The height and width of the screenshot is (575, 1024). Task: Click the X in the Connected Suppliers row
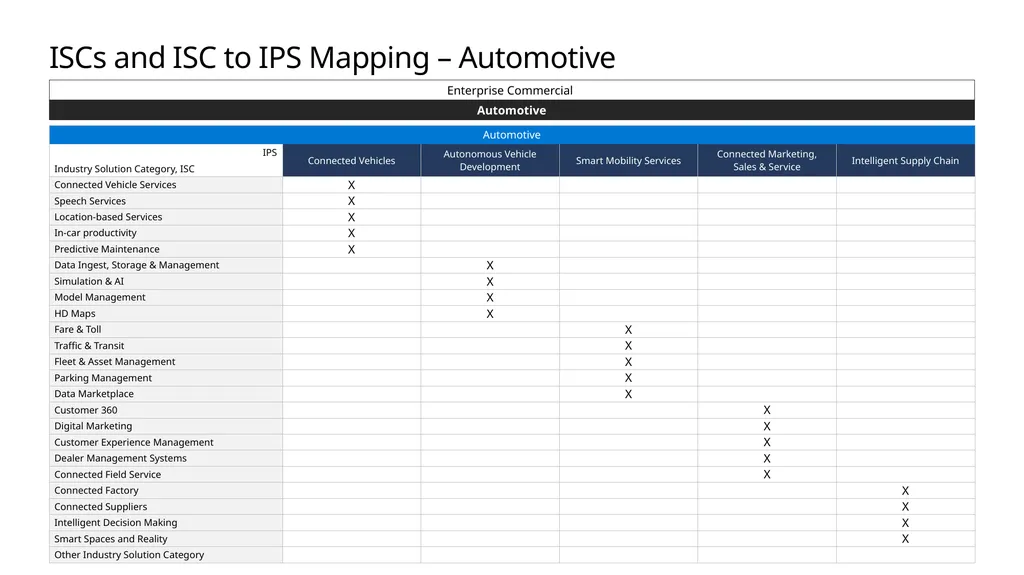(905, 506)
